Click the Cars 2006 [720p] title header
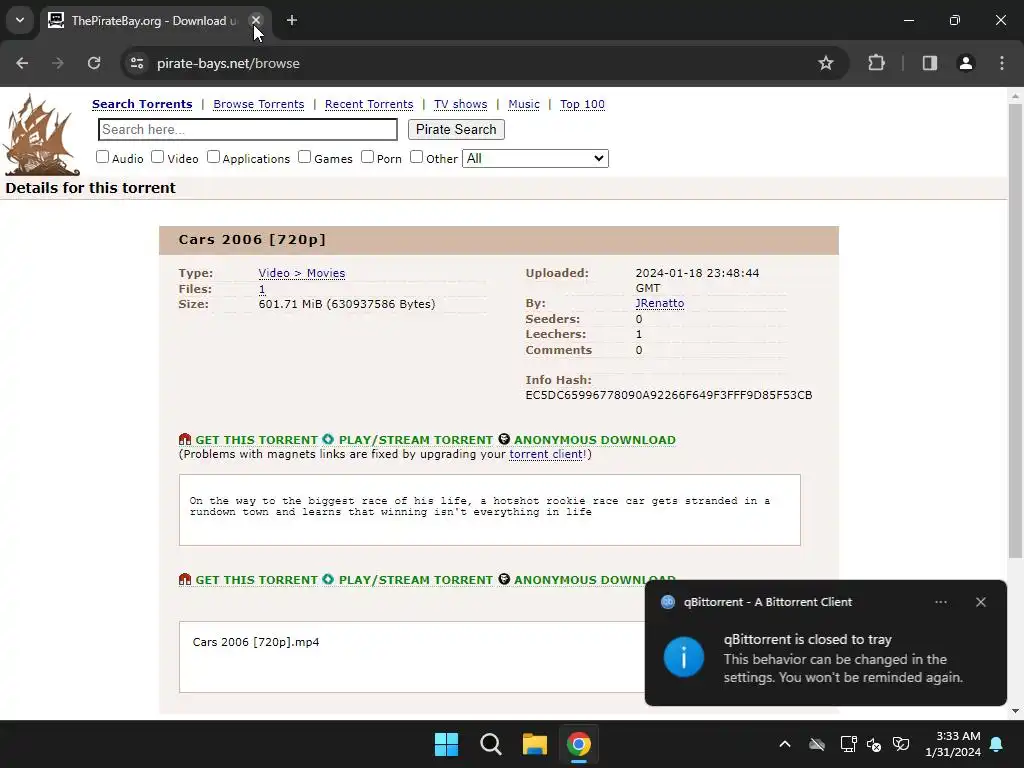1024x768 pixels. click(x=252, y=239)
